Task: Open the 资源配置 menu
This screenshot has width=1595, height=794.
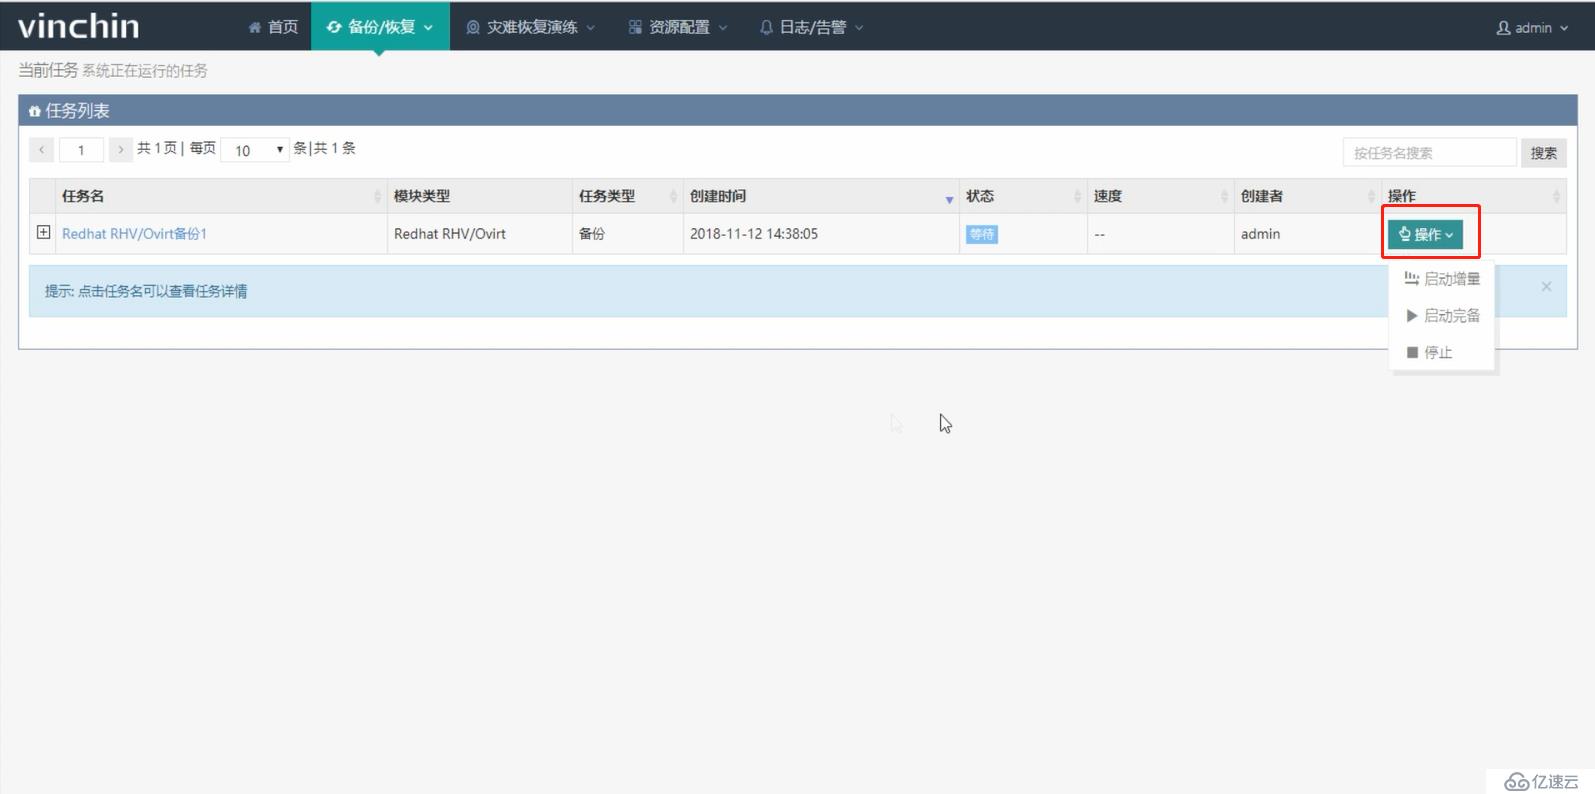Action: 678,27
